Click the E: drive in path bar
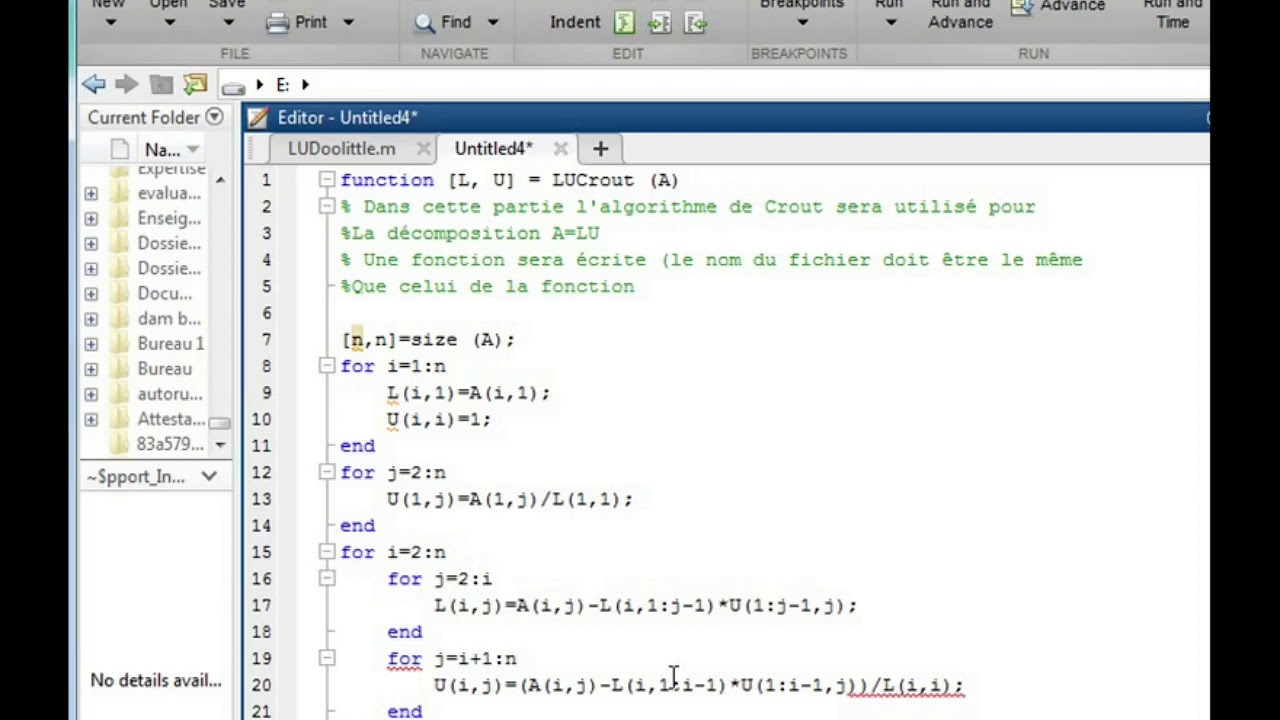Image resolution: width=1280 pixels, height=720 pixels. (282, 85)
